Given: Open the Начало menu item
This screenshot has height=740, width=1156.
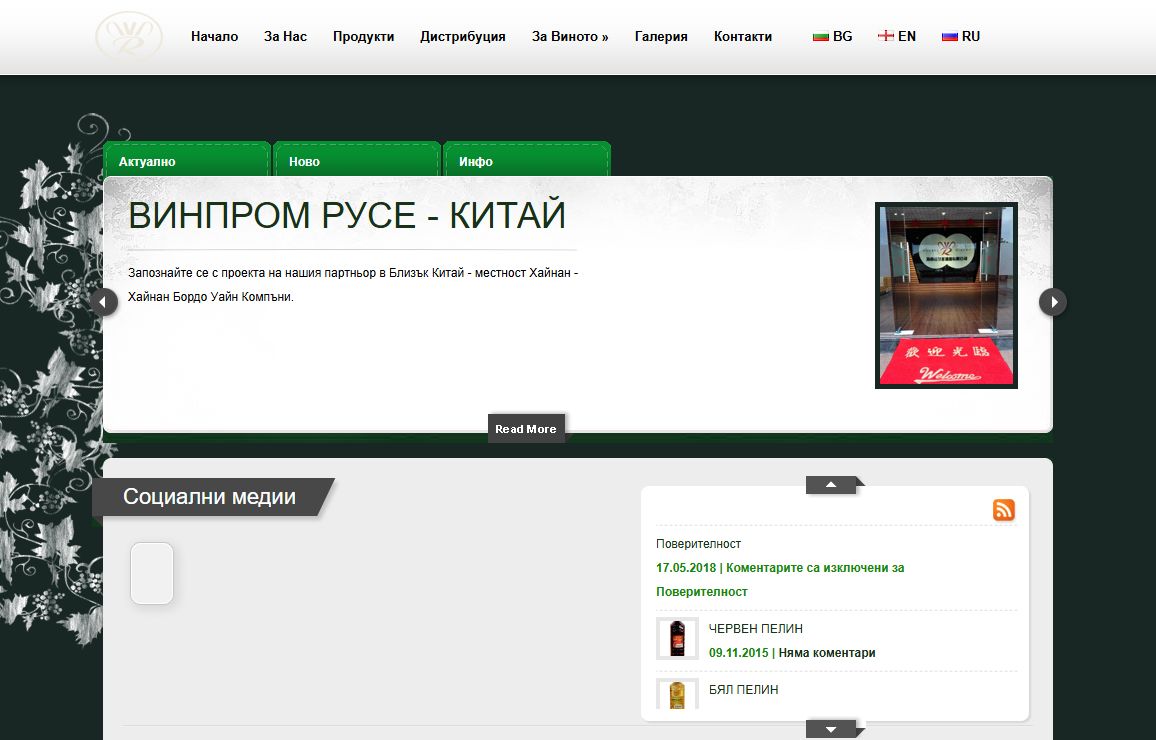Looking at the screenshot, I should click(215, 36).
